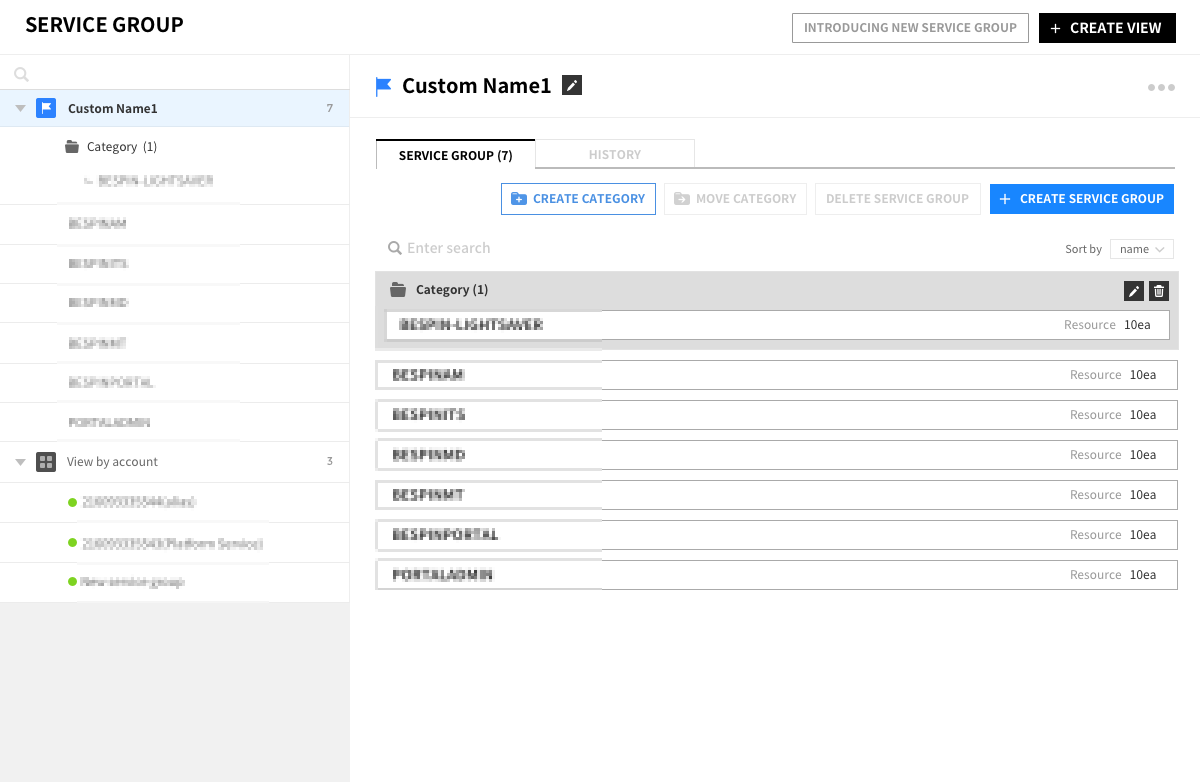
Task: Open the Sort by name dropdown
Action: pyautogui.click(x=1141, y=249)
